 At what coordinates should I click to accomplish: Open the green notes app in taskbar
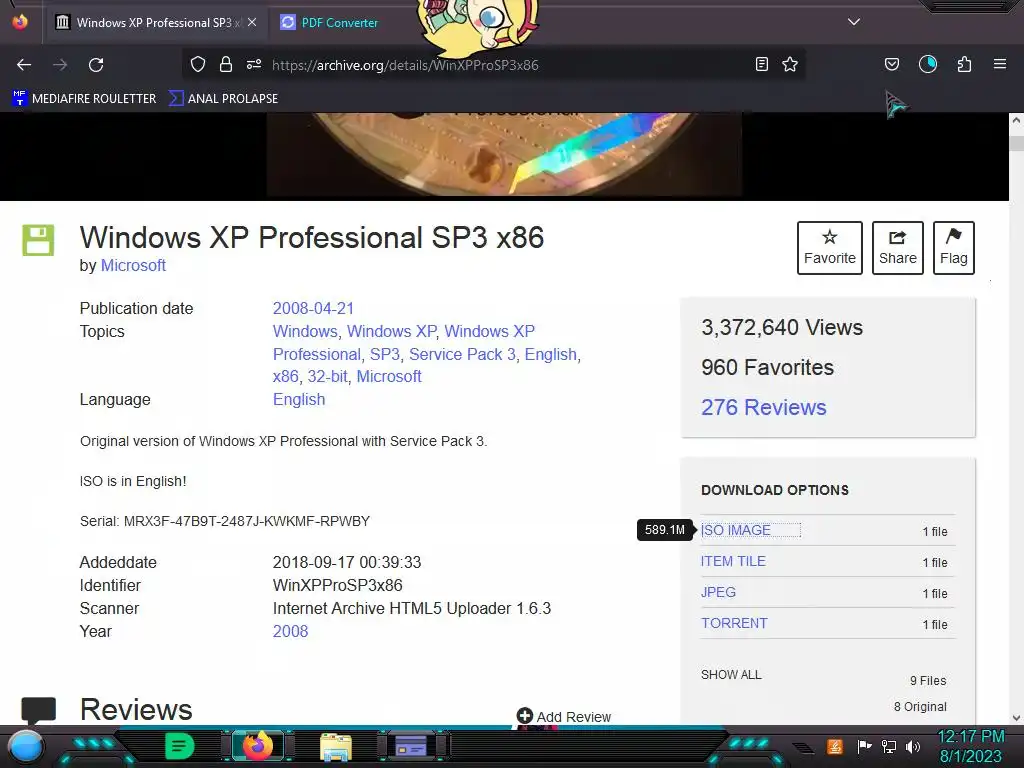(180, 746)
